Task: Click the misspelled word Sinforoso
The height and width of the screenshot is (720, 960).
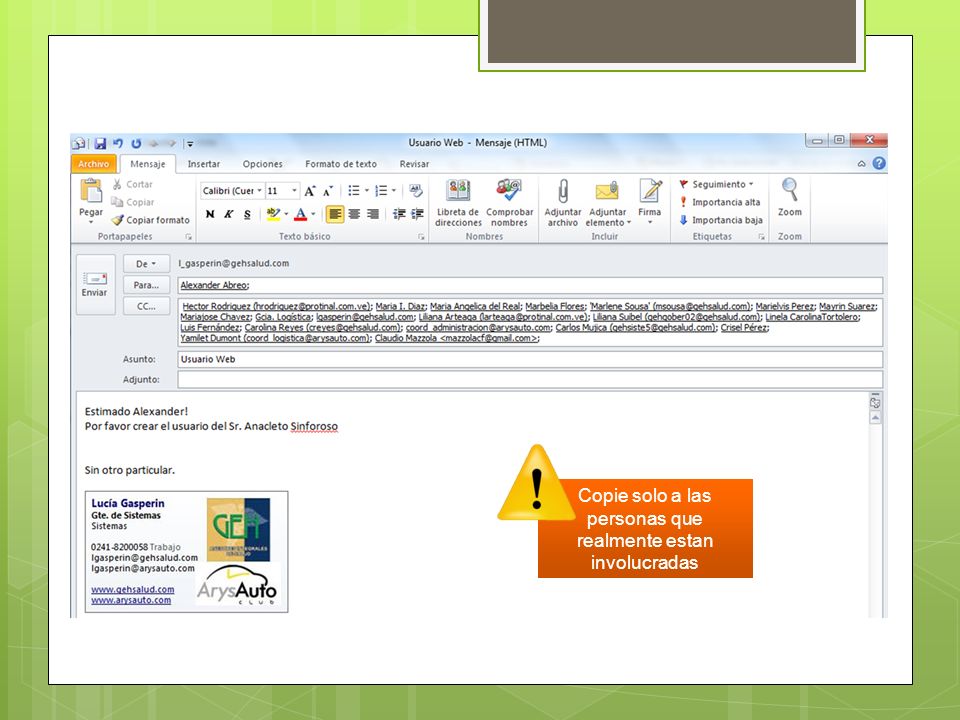Action: tap(314, 426)
